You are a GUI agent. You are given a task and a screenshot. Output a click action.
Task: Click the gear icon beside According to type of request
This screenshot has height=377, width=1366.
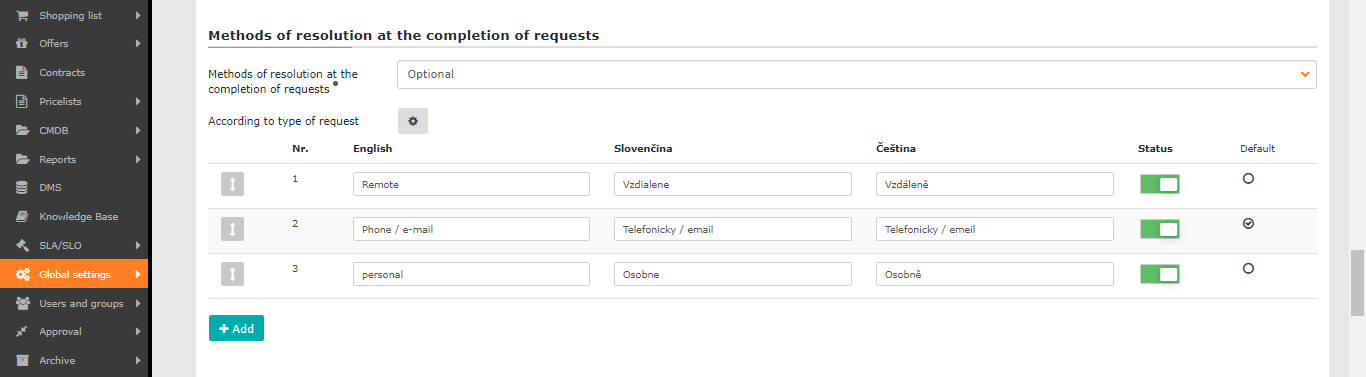click(x=413, y=121)
